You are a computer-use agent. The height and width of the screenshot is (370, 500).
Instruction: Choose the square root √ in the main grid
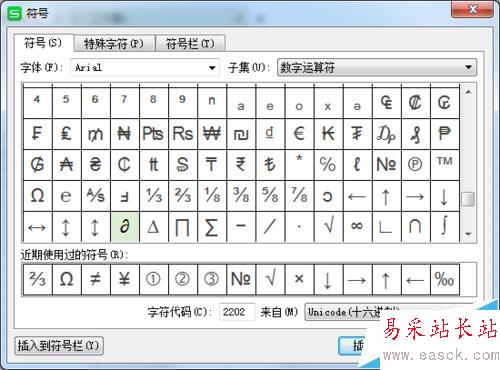[x=328, y=227]
